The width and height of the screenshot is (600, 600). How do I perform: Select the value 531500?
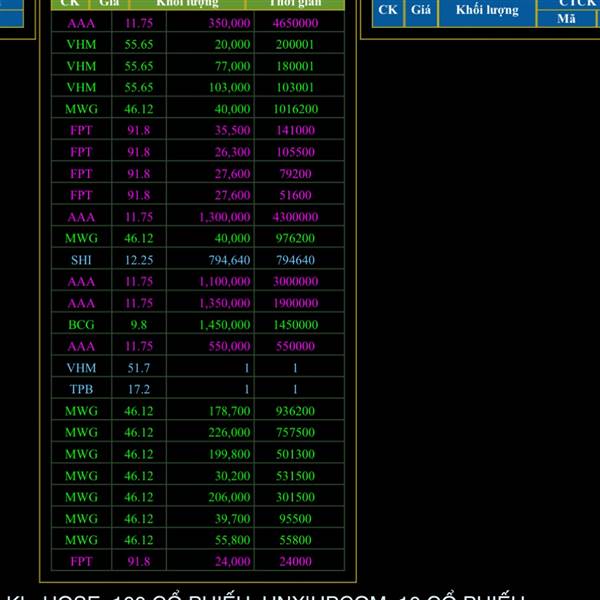pos(295,476)
